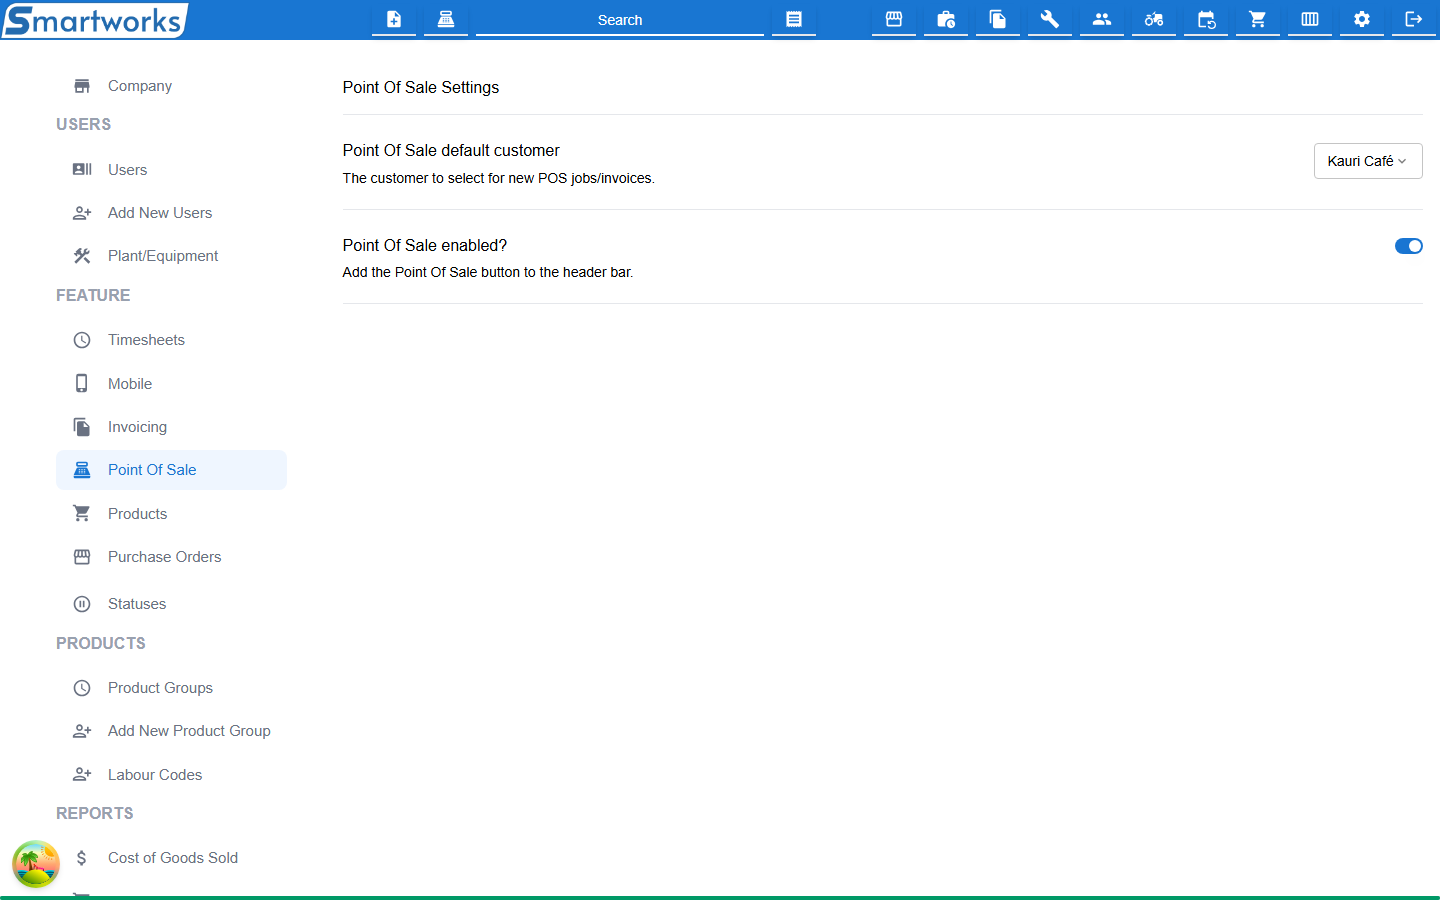Toggle the Point Of Sale enabled switch

pos(1409,246)
